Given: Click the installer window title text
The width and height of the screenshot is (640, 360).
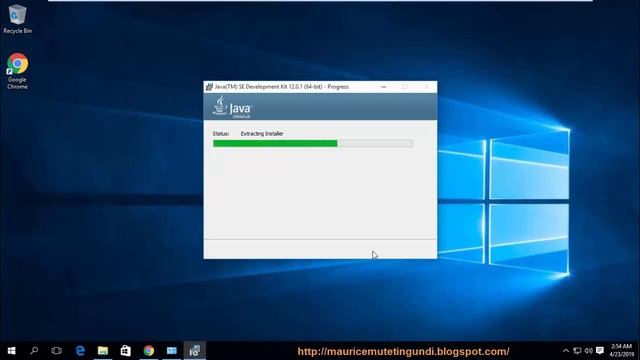Looking at the screenshot, I should point(282,87).
